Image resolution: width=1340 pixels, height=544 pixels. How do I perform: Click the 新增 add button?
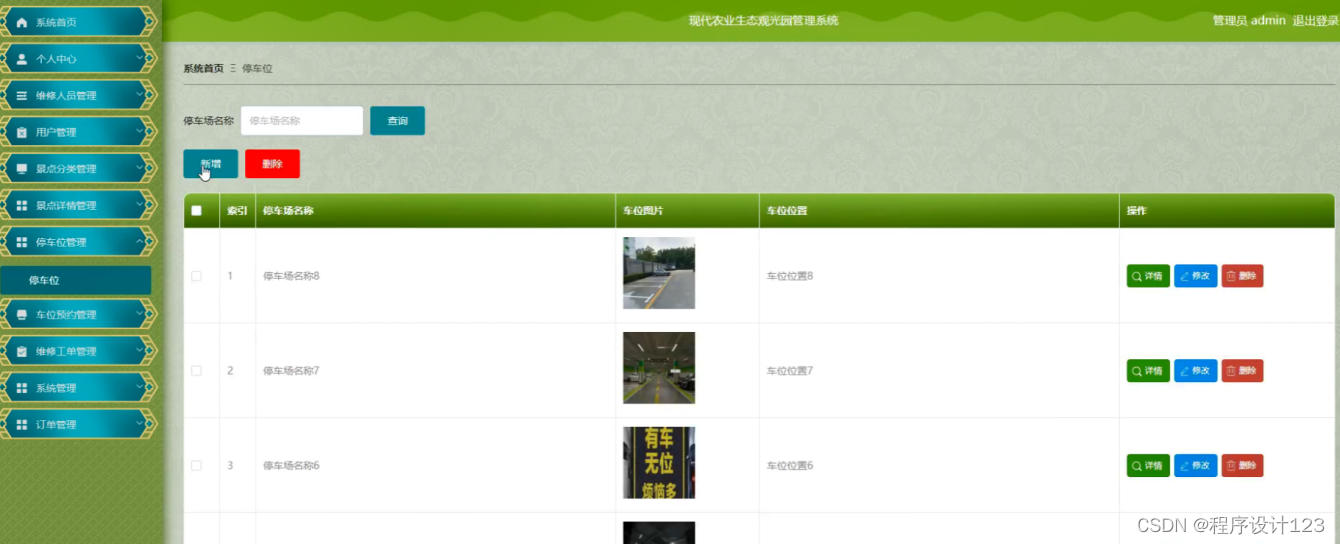pos(210,164)
